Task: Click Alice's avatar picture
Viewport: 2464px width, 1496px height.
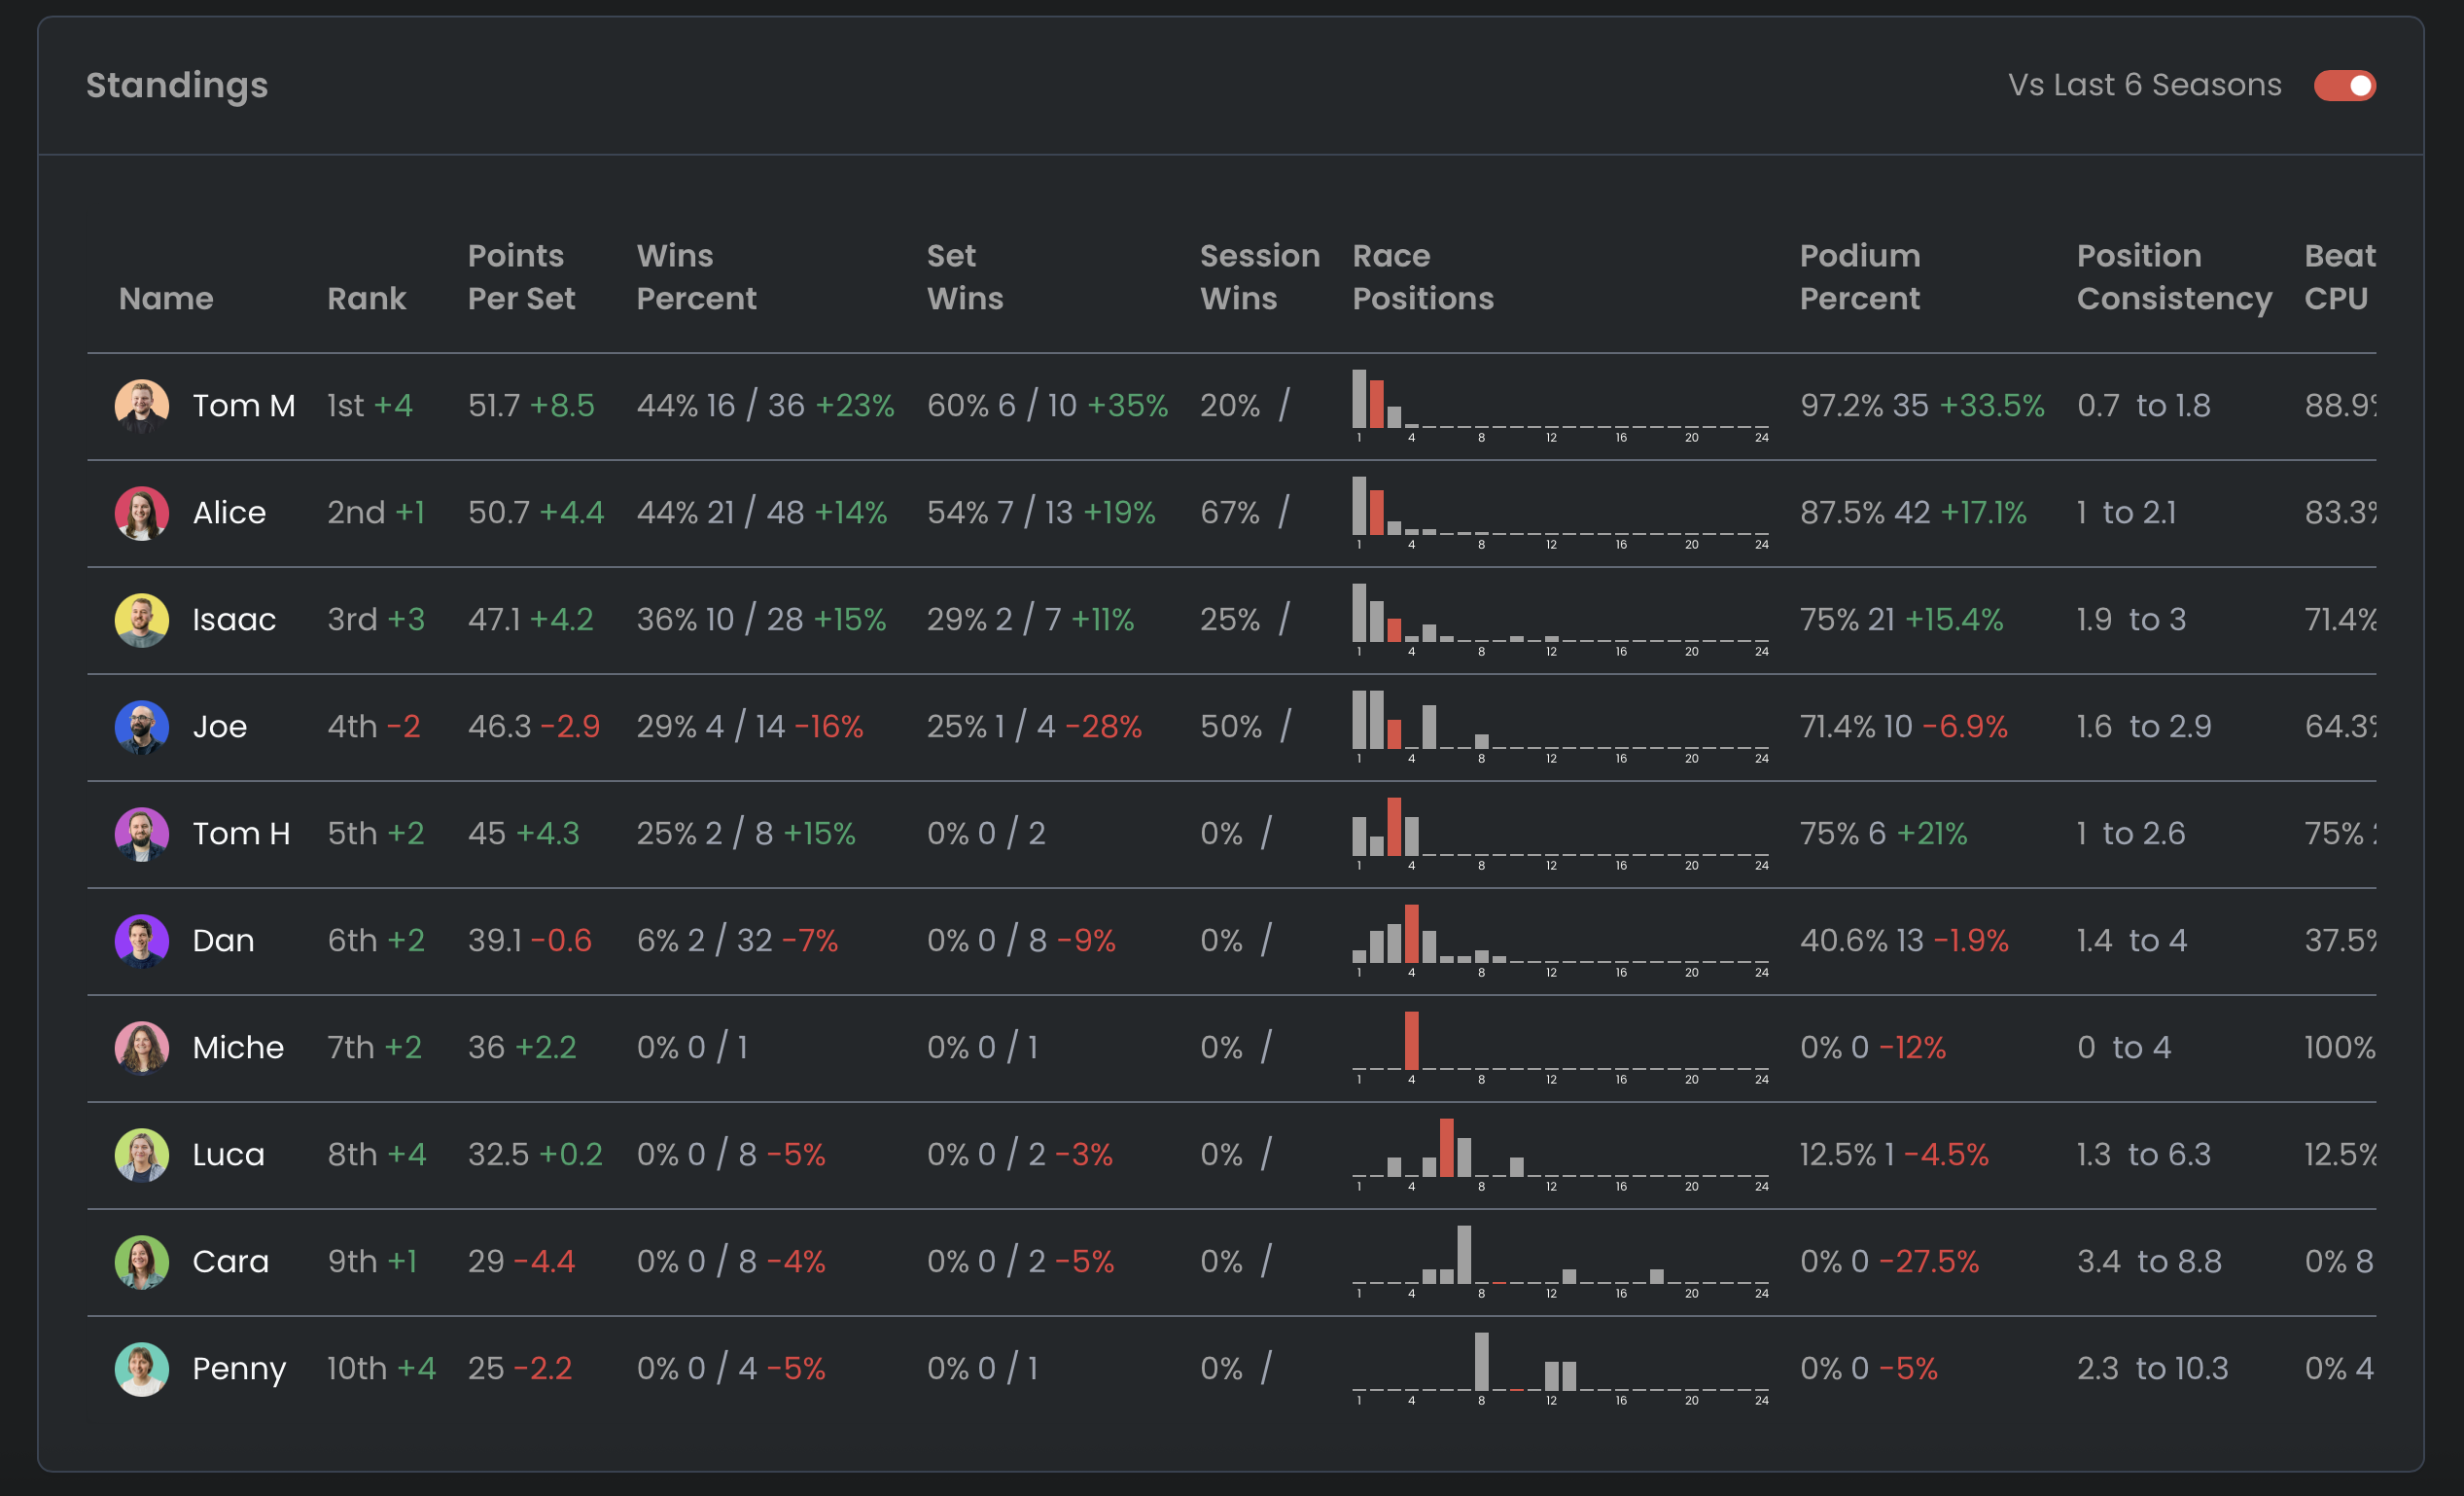Action: 141,513
